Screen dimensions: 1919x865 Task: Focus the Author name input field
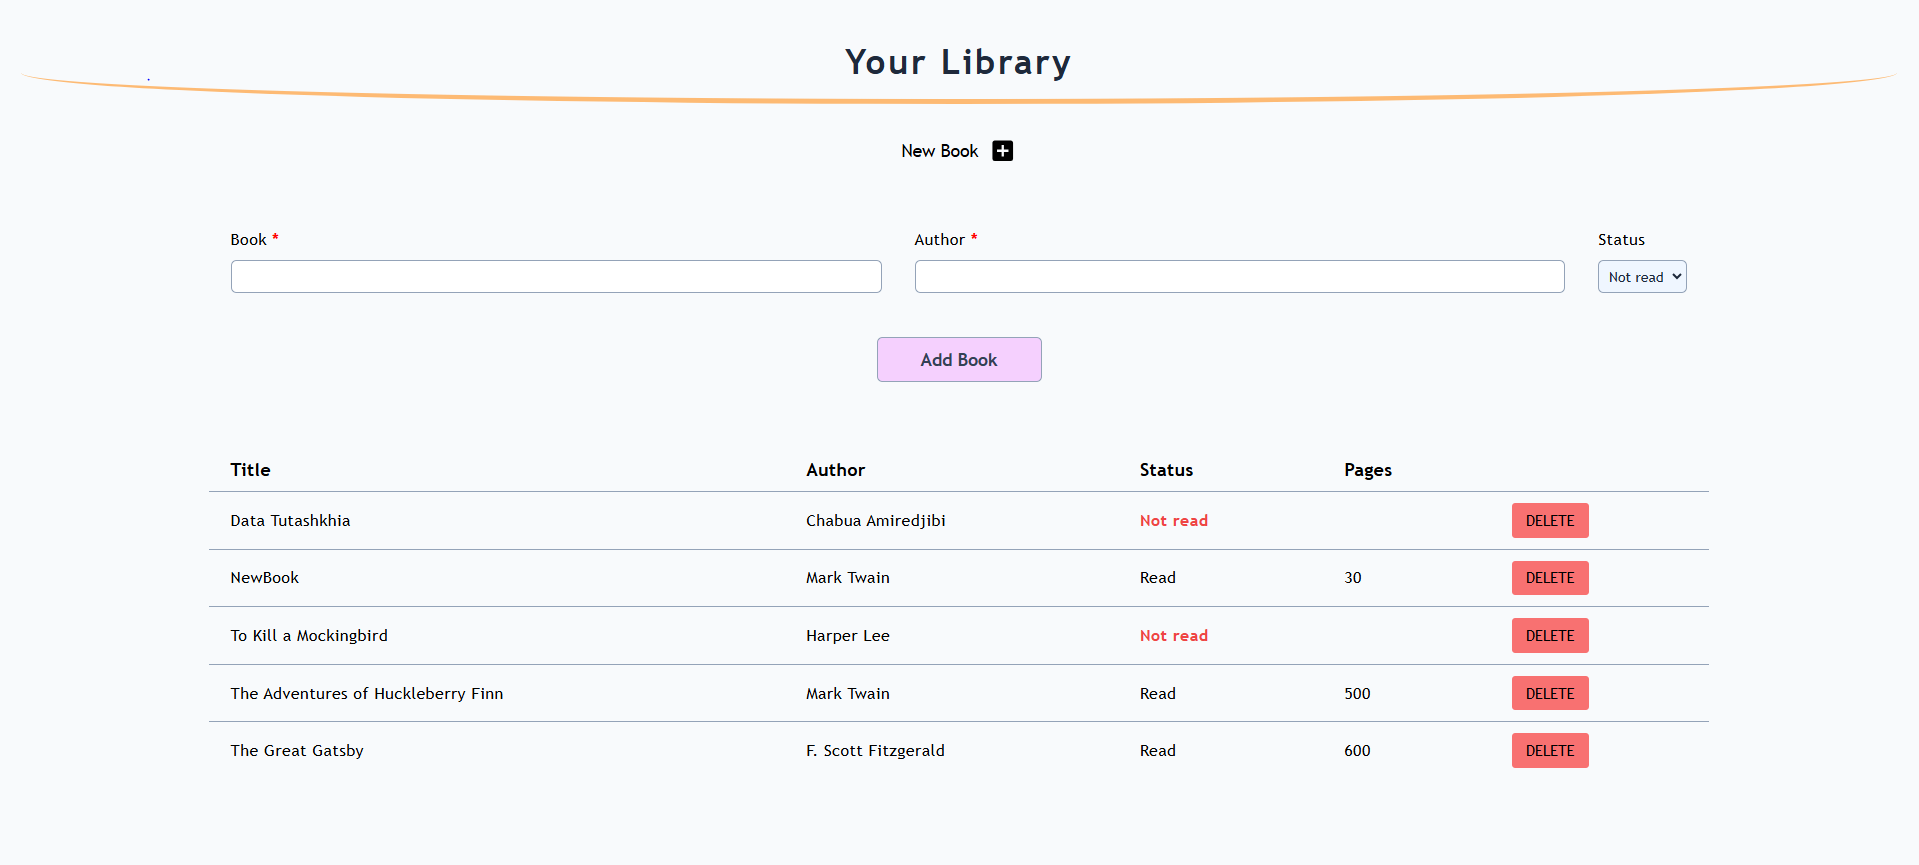pos(1239,277)
